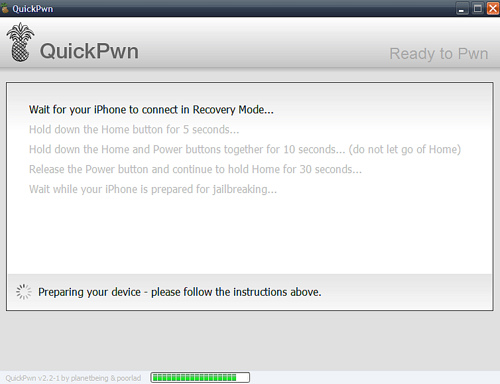Click the "Preparing your device" status message
This screenshot has width=500, height=384.
pos(180,292)
